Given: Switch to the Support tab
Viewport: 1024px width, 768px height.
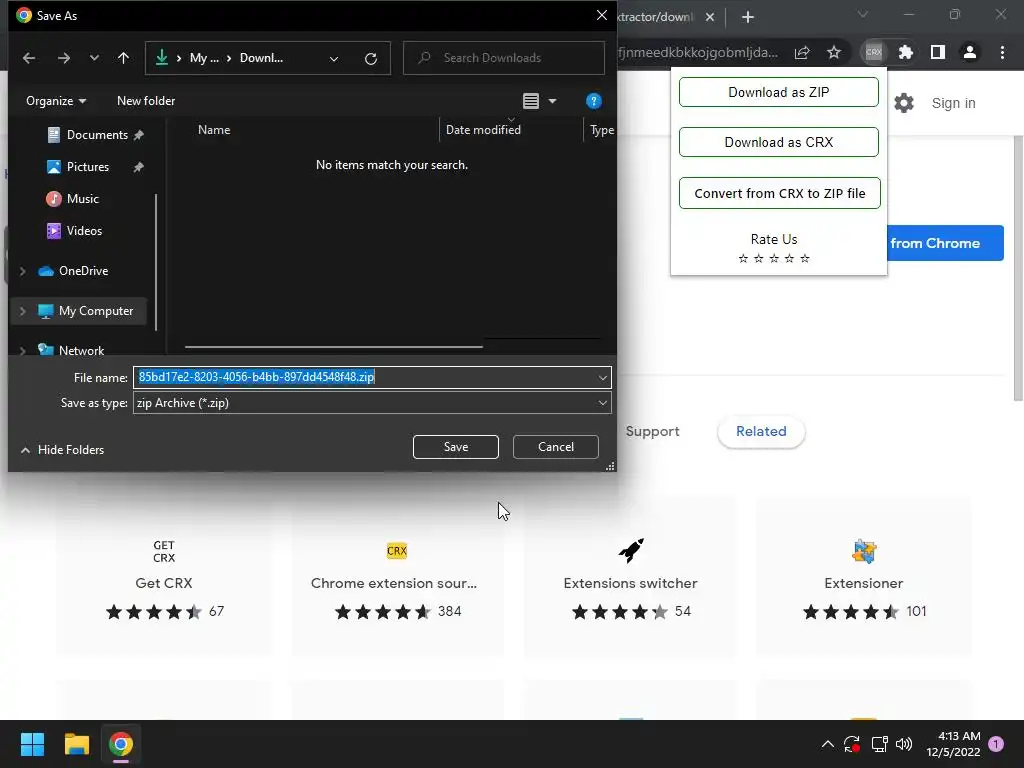Looking at the screenshot, I should (652, 432).
